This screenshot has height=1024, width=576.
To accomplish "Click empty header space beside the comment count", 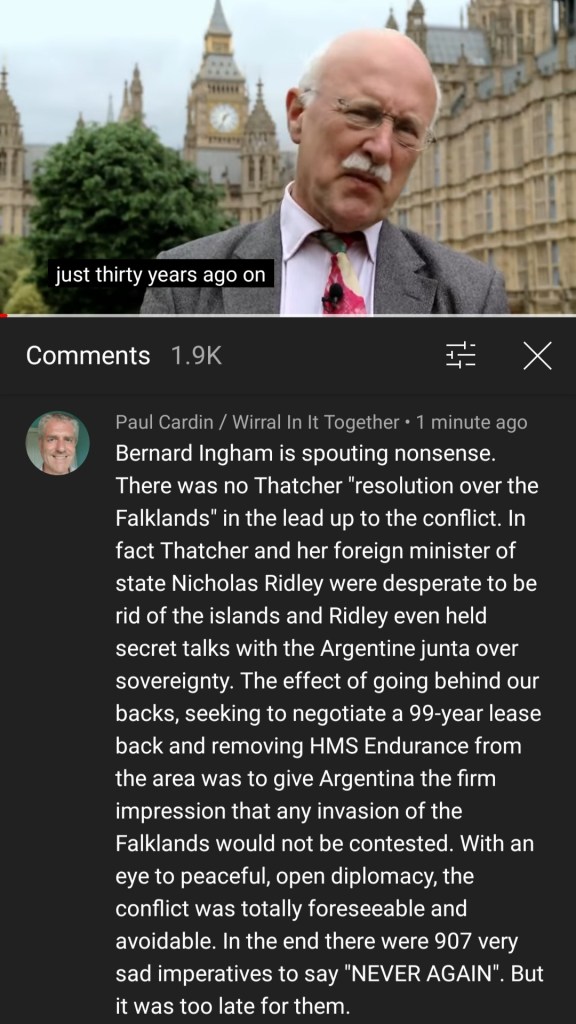I will pos(333,356).
